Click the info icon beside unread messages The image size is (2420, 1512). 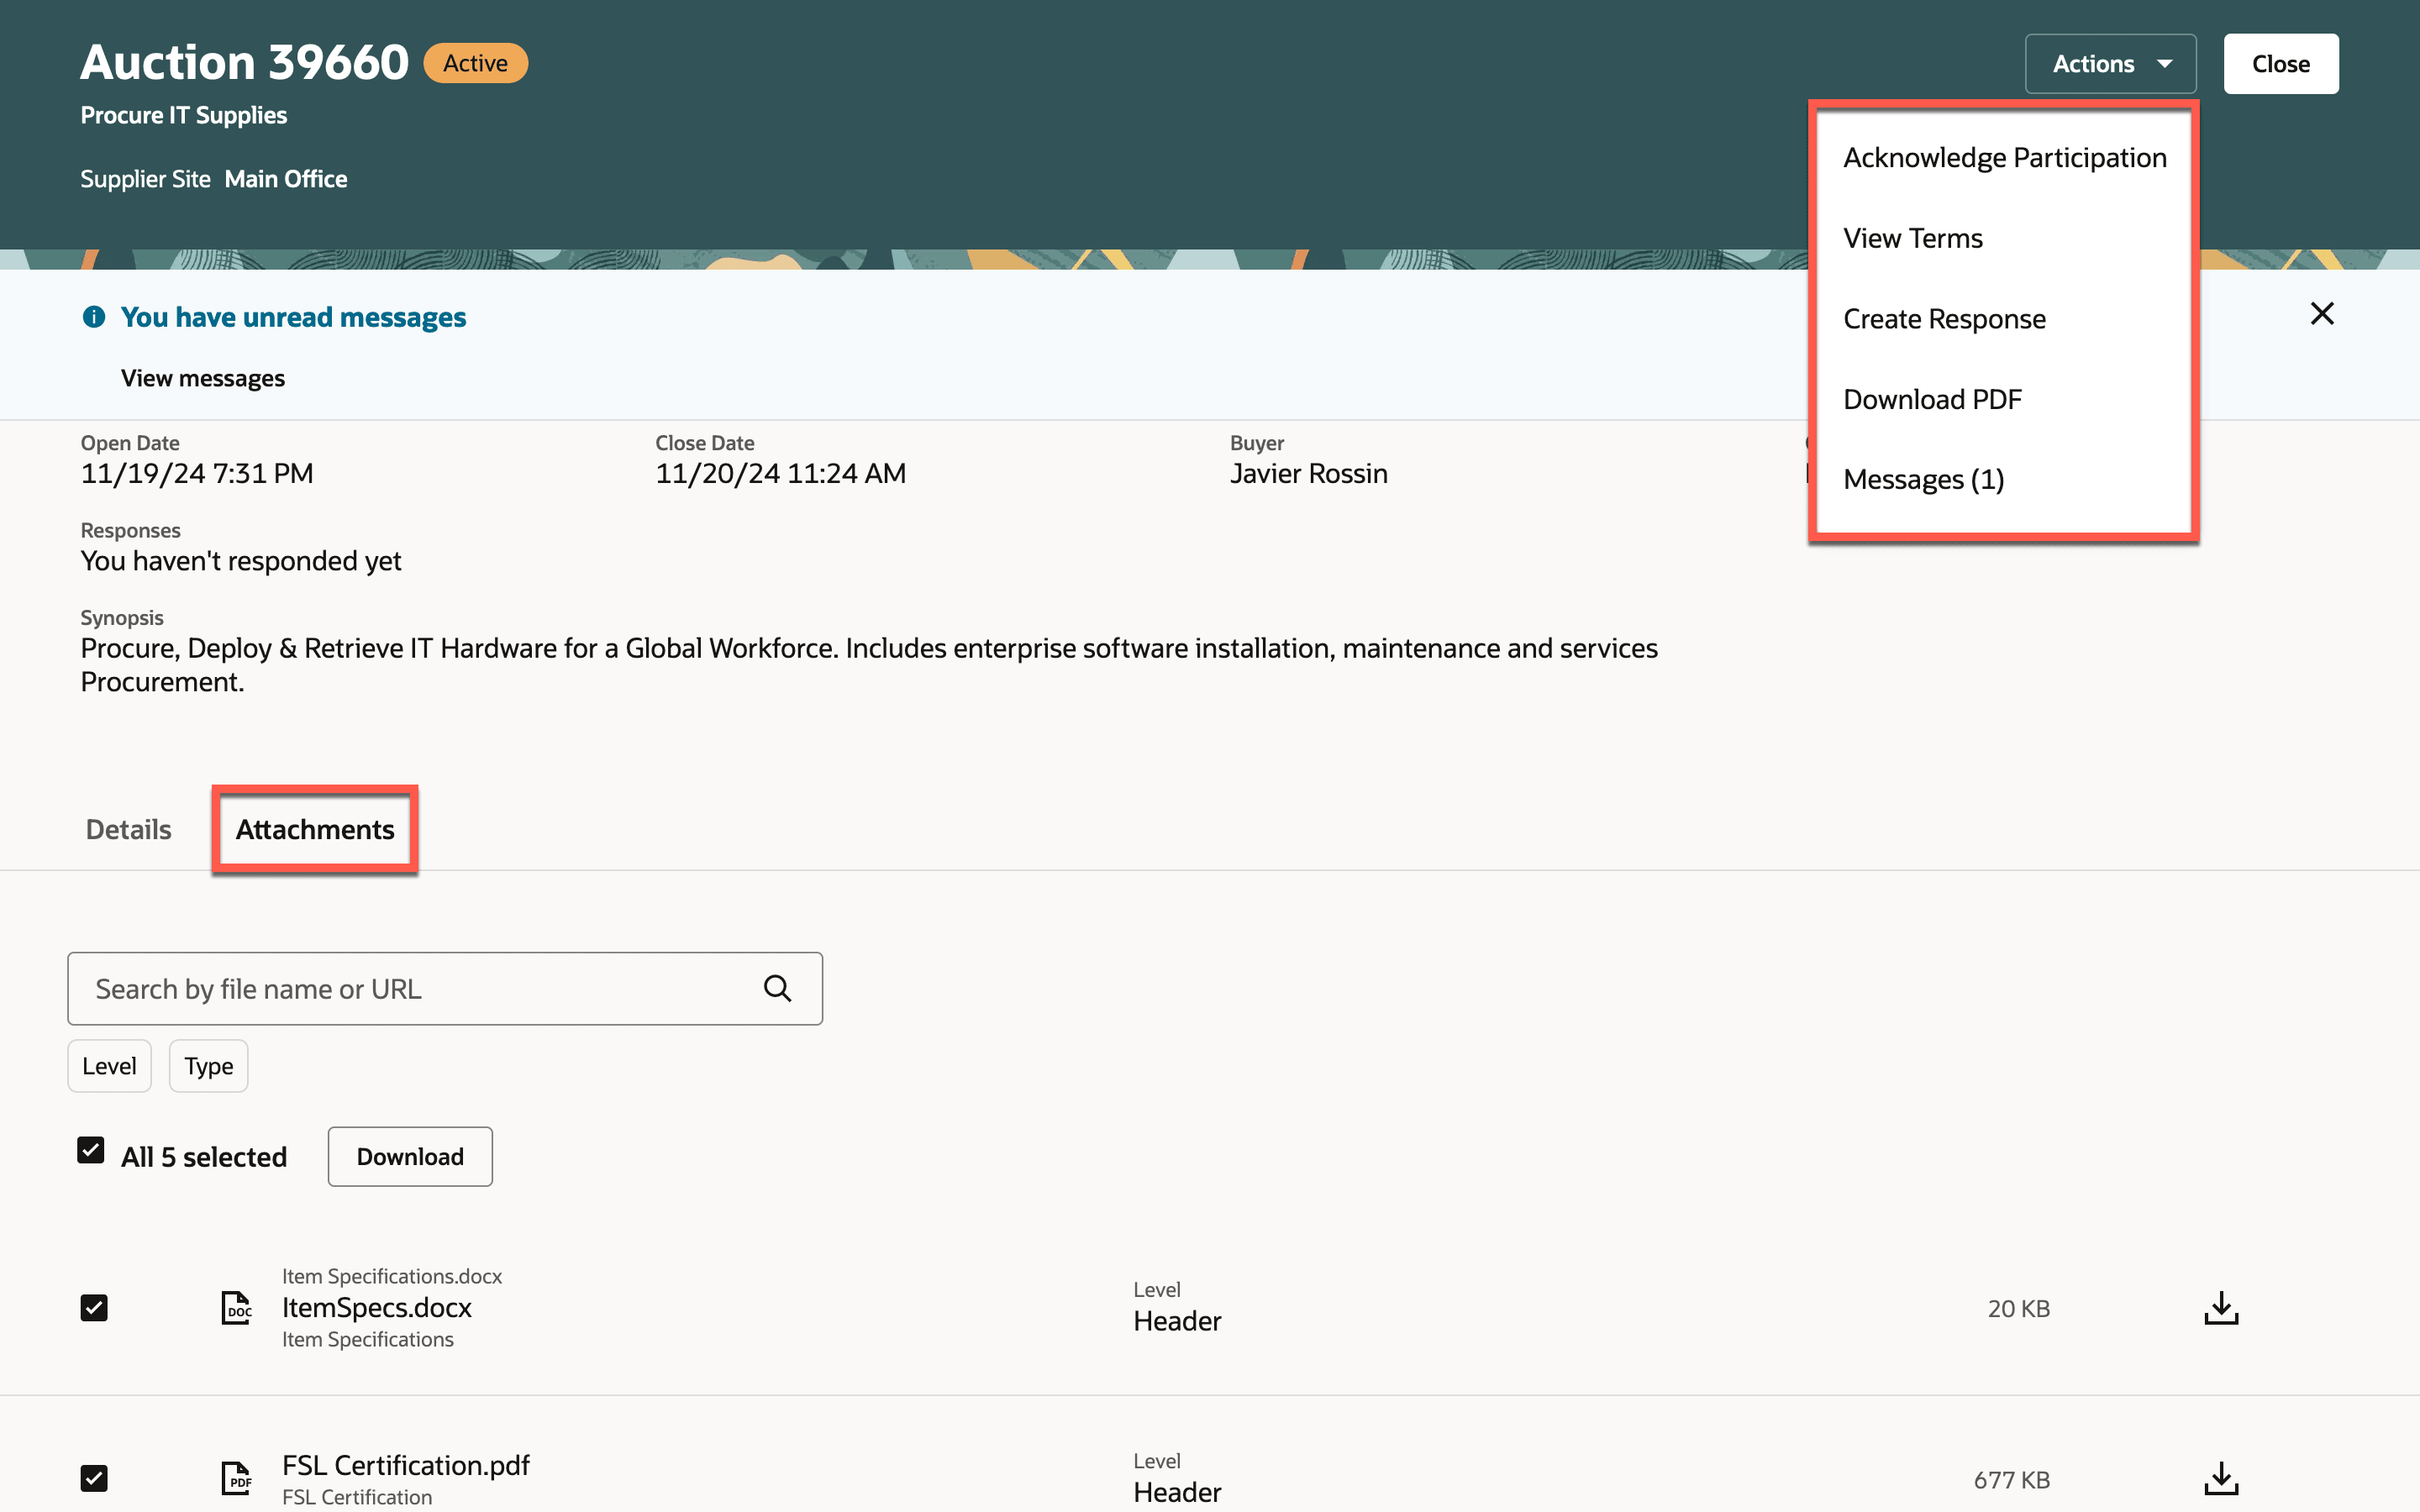[94, 317]
